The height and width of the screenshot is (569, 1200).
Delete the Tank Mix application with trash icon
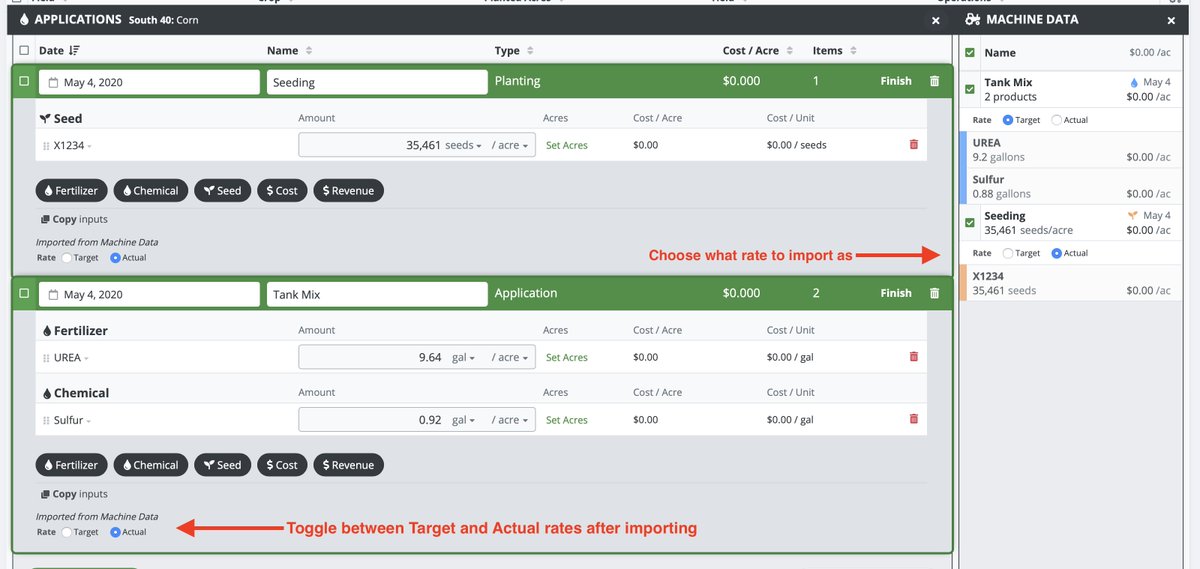934,293
